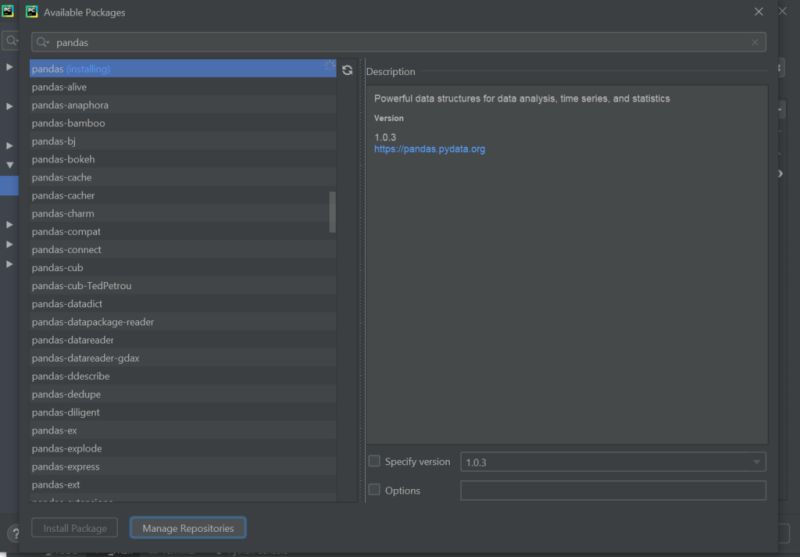
Task: Select pandas-alive in the package list
Action: (x=183, y=87)
